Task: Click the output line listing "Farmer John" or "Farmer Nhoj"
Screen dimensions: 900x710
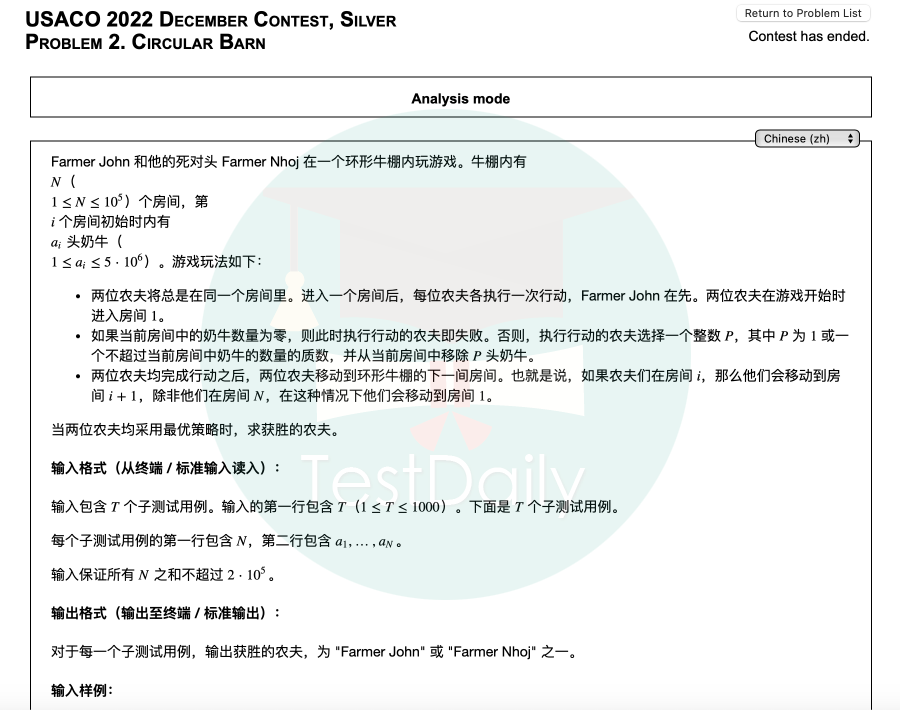Action: [313, 652]
